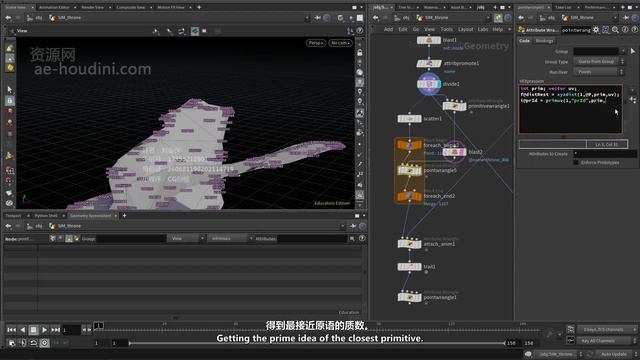Toggle the points attribute button in the Geometry Spreadsheet
This screenshot has height=360, width=640.
[x=52, y=238]
